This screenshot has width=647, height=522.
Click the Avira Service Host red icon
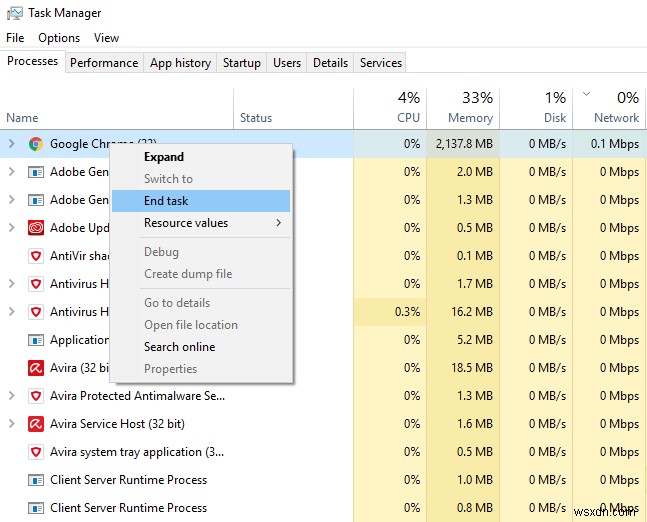(36, 424)
